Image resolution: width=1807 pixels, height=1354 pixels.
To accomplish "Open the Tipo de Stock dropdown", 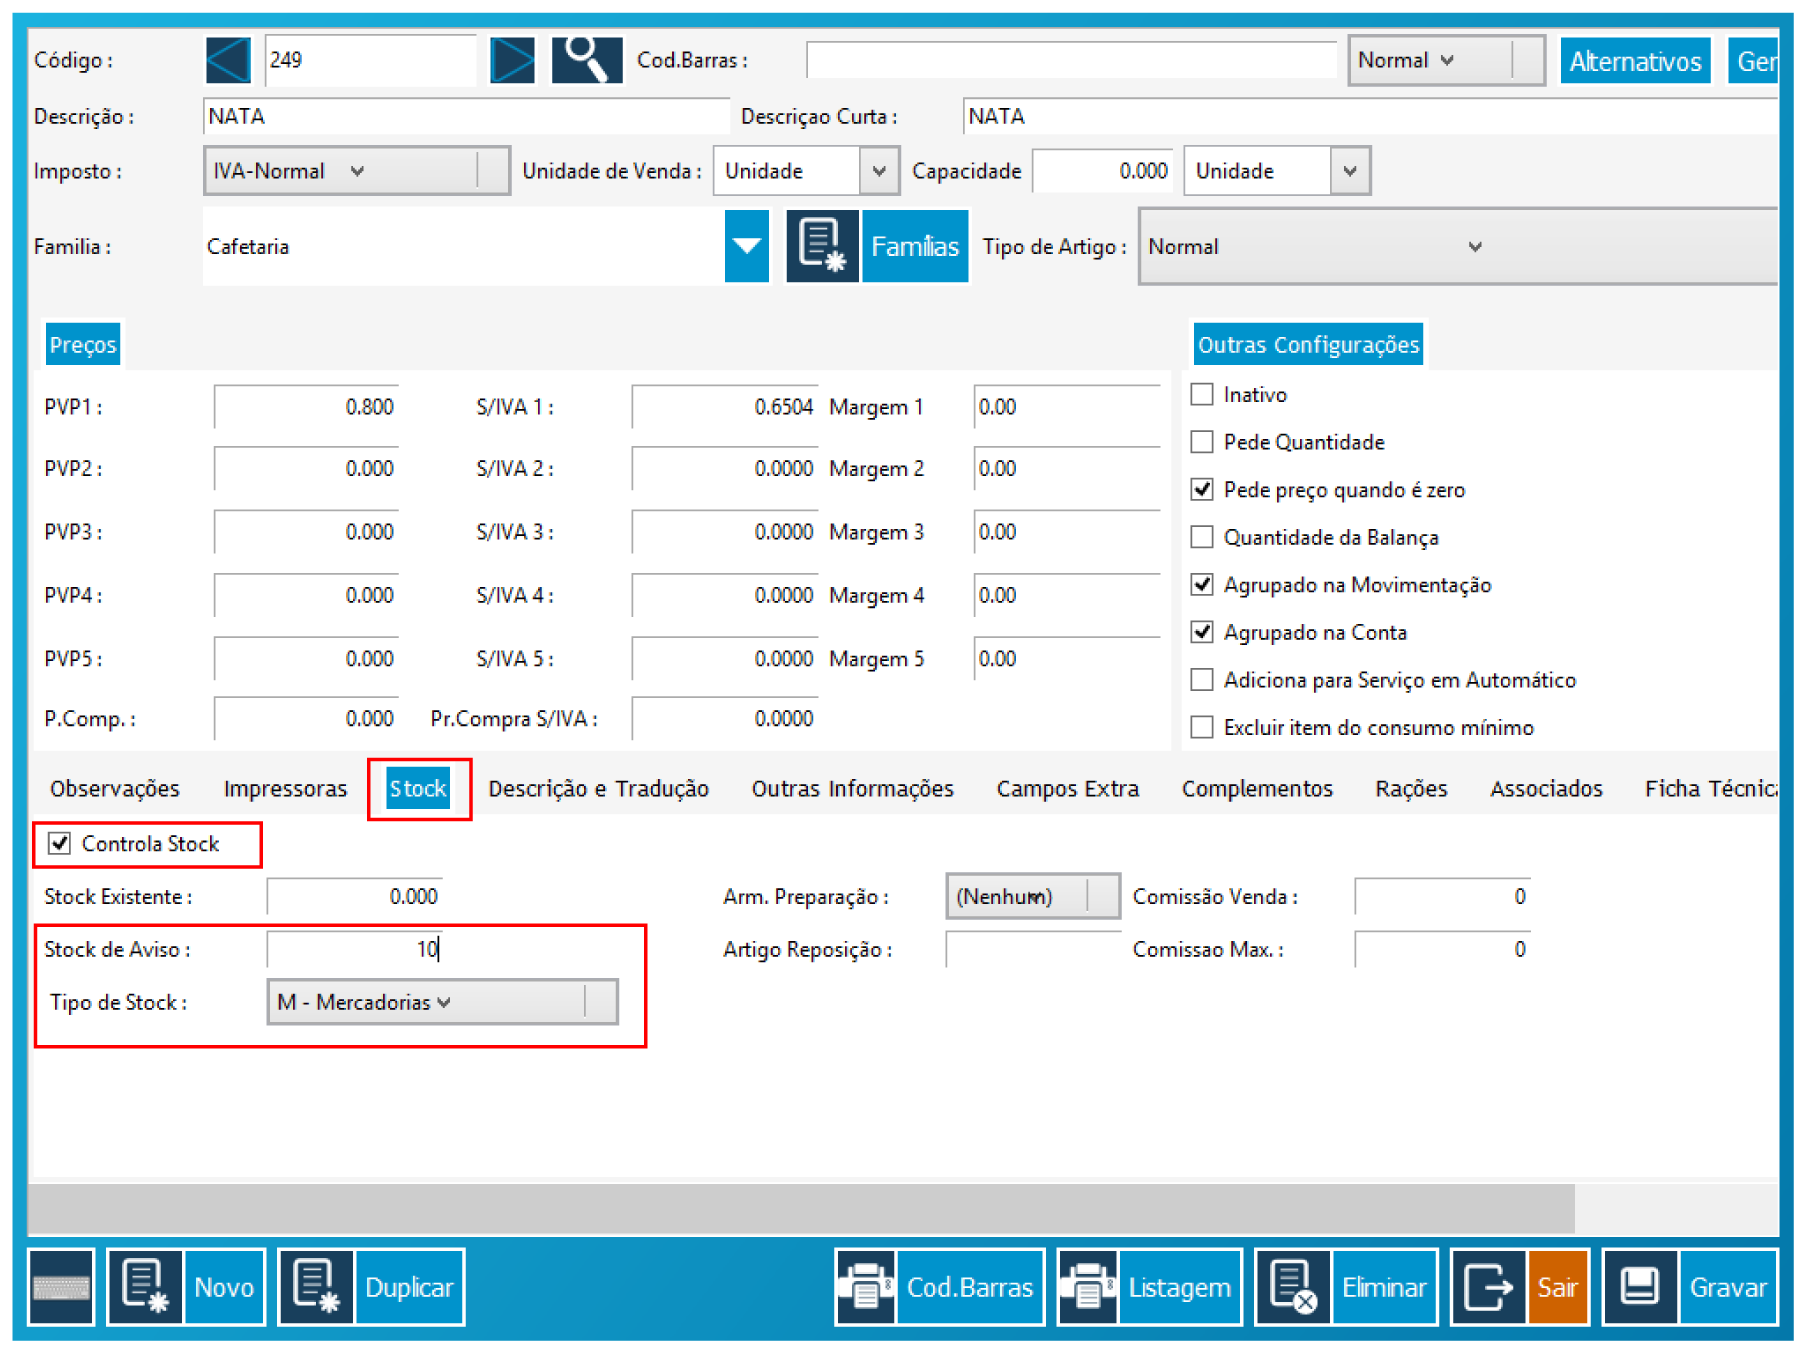I will (441, 1002).
